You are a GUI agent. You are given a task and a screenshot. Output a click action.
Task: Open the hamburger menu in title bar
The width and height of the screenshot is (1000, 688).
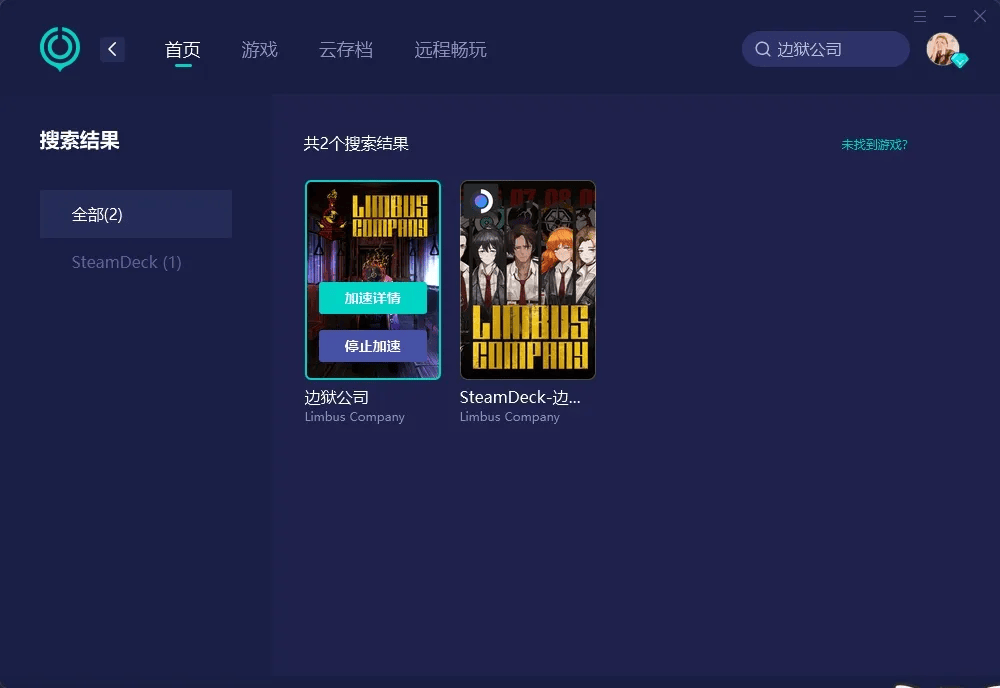[920, 16]
